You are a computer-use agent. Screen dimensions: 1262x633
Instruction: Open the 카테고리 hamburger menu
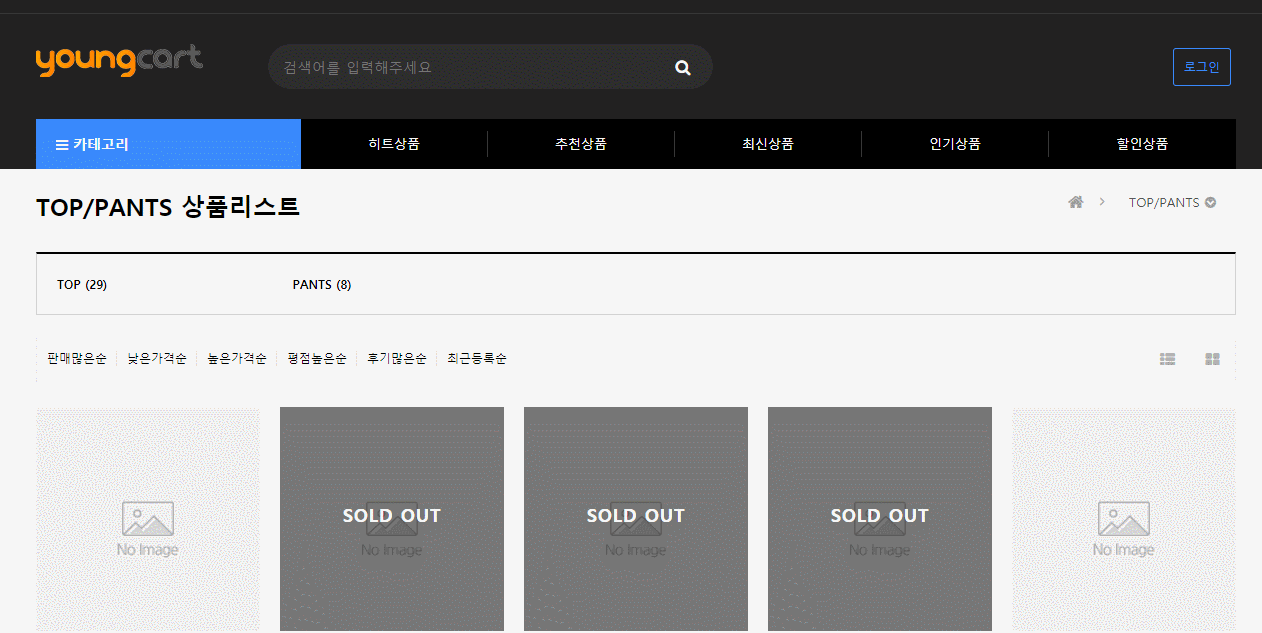pyautogui.click(x=168, y=144)
